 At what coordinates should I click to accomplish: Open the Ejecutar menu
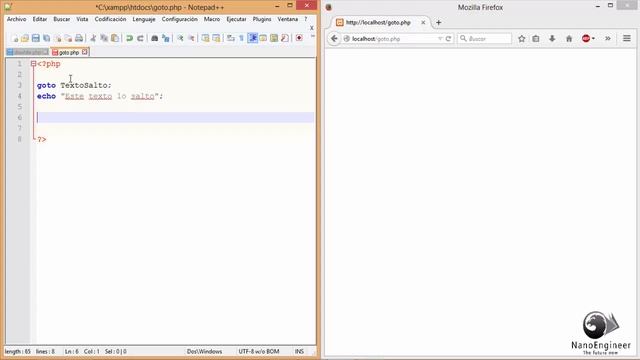pyautogui.click(x=236, y=19)
